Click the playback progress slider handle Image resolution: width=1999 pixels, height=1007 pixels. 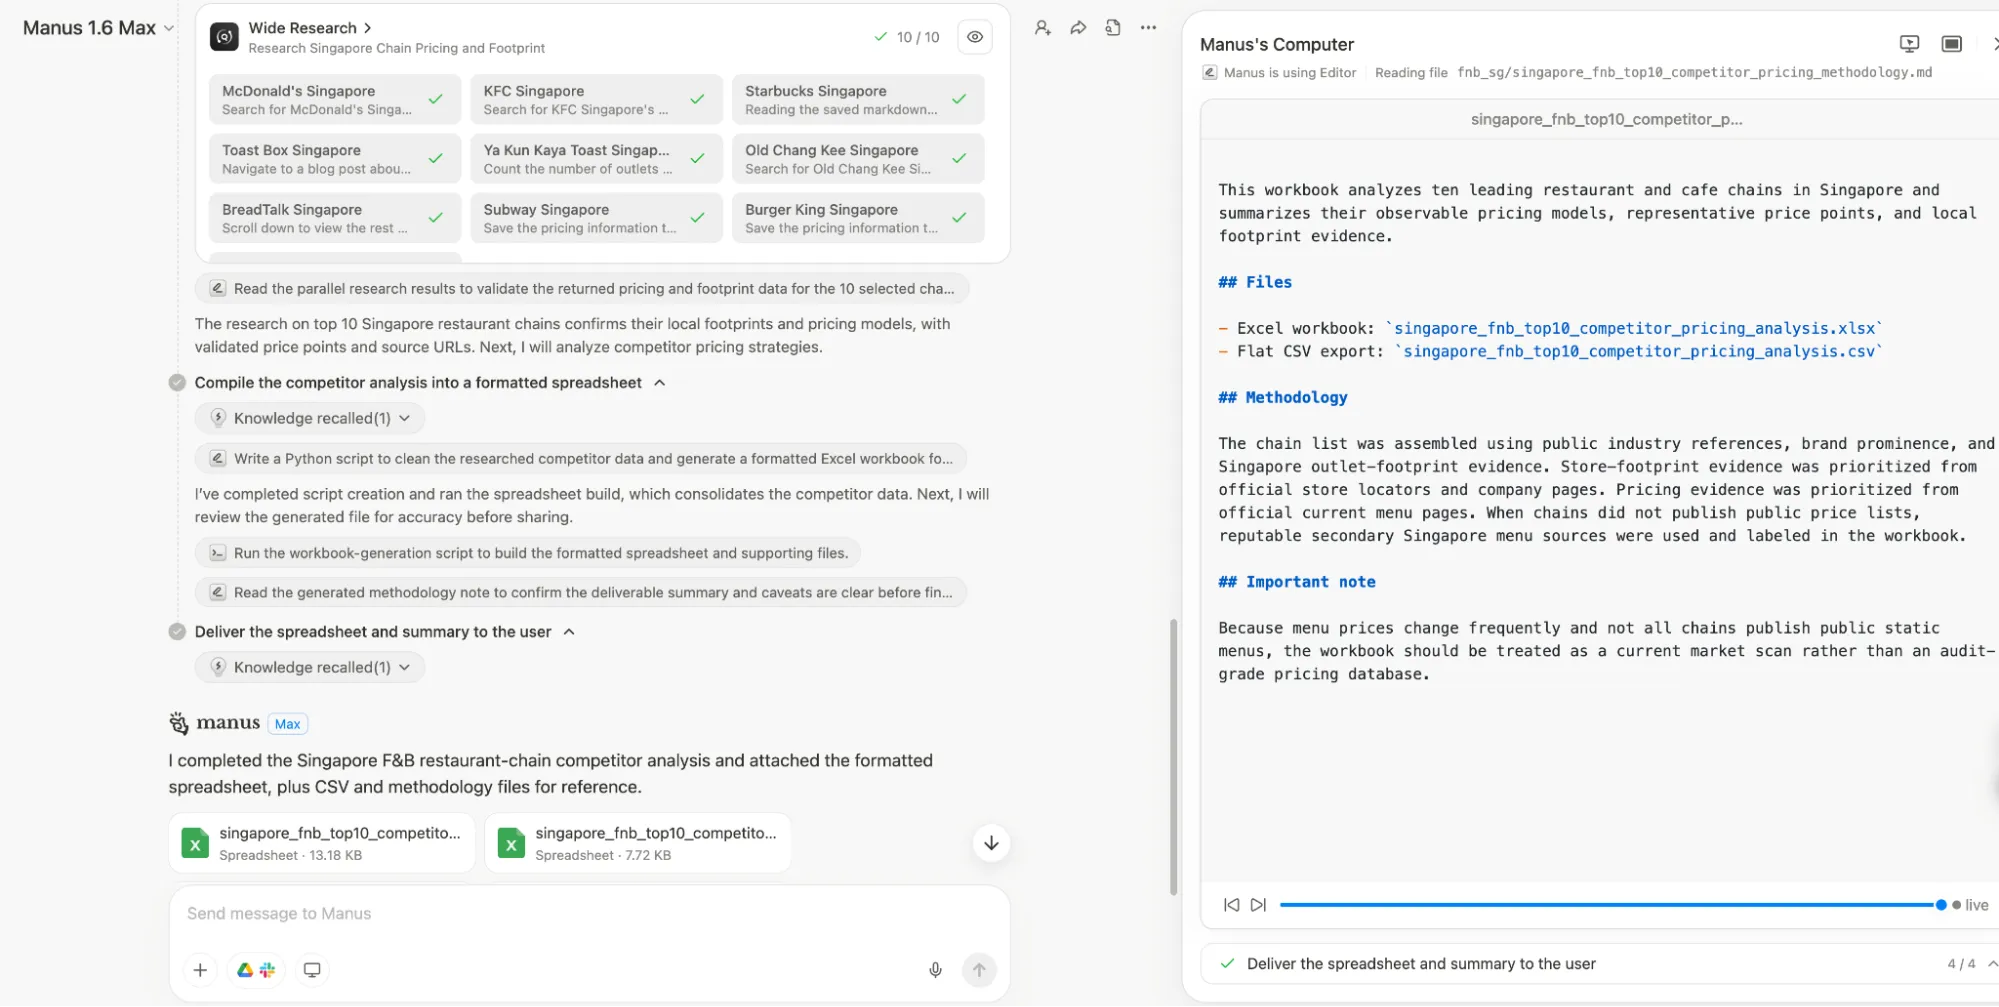(1940, 904)
